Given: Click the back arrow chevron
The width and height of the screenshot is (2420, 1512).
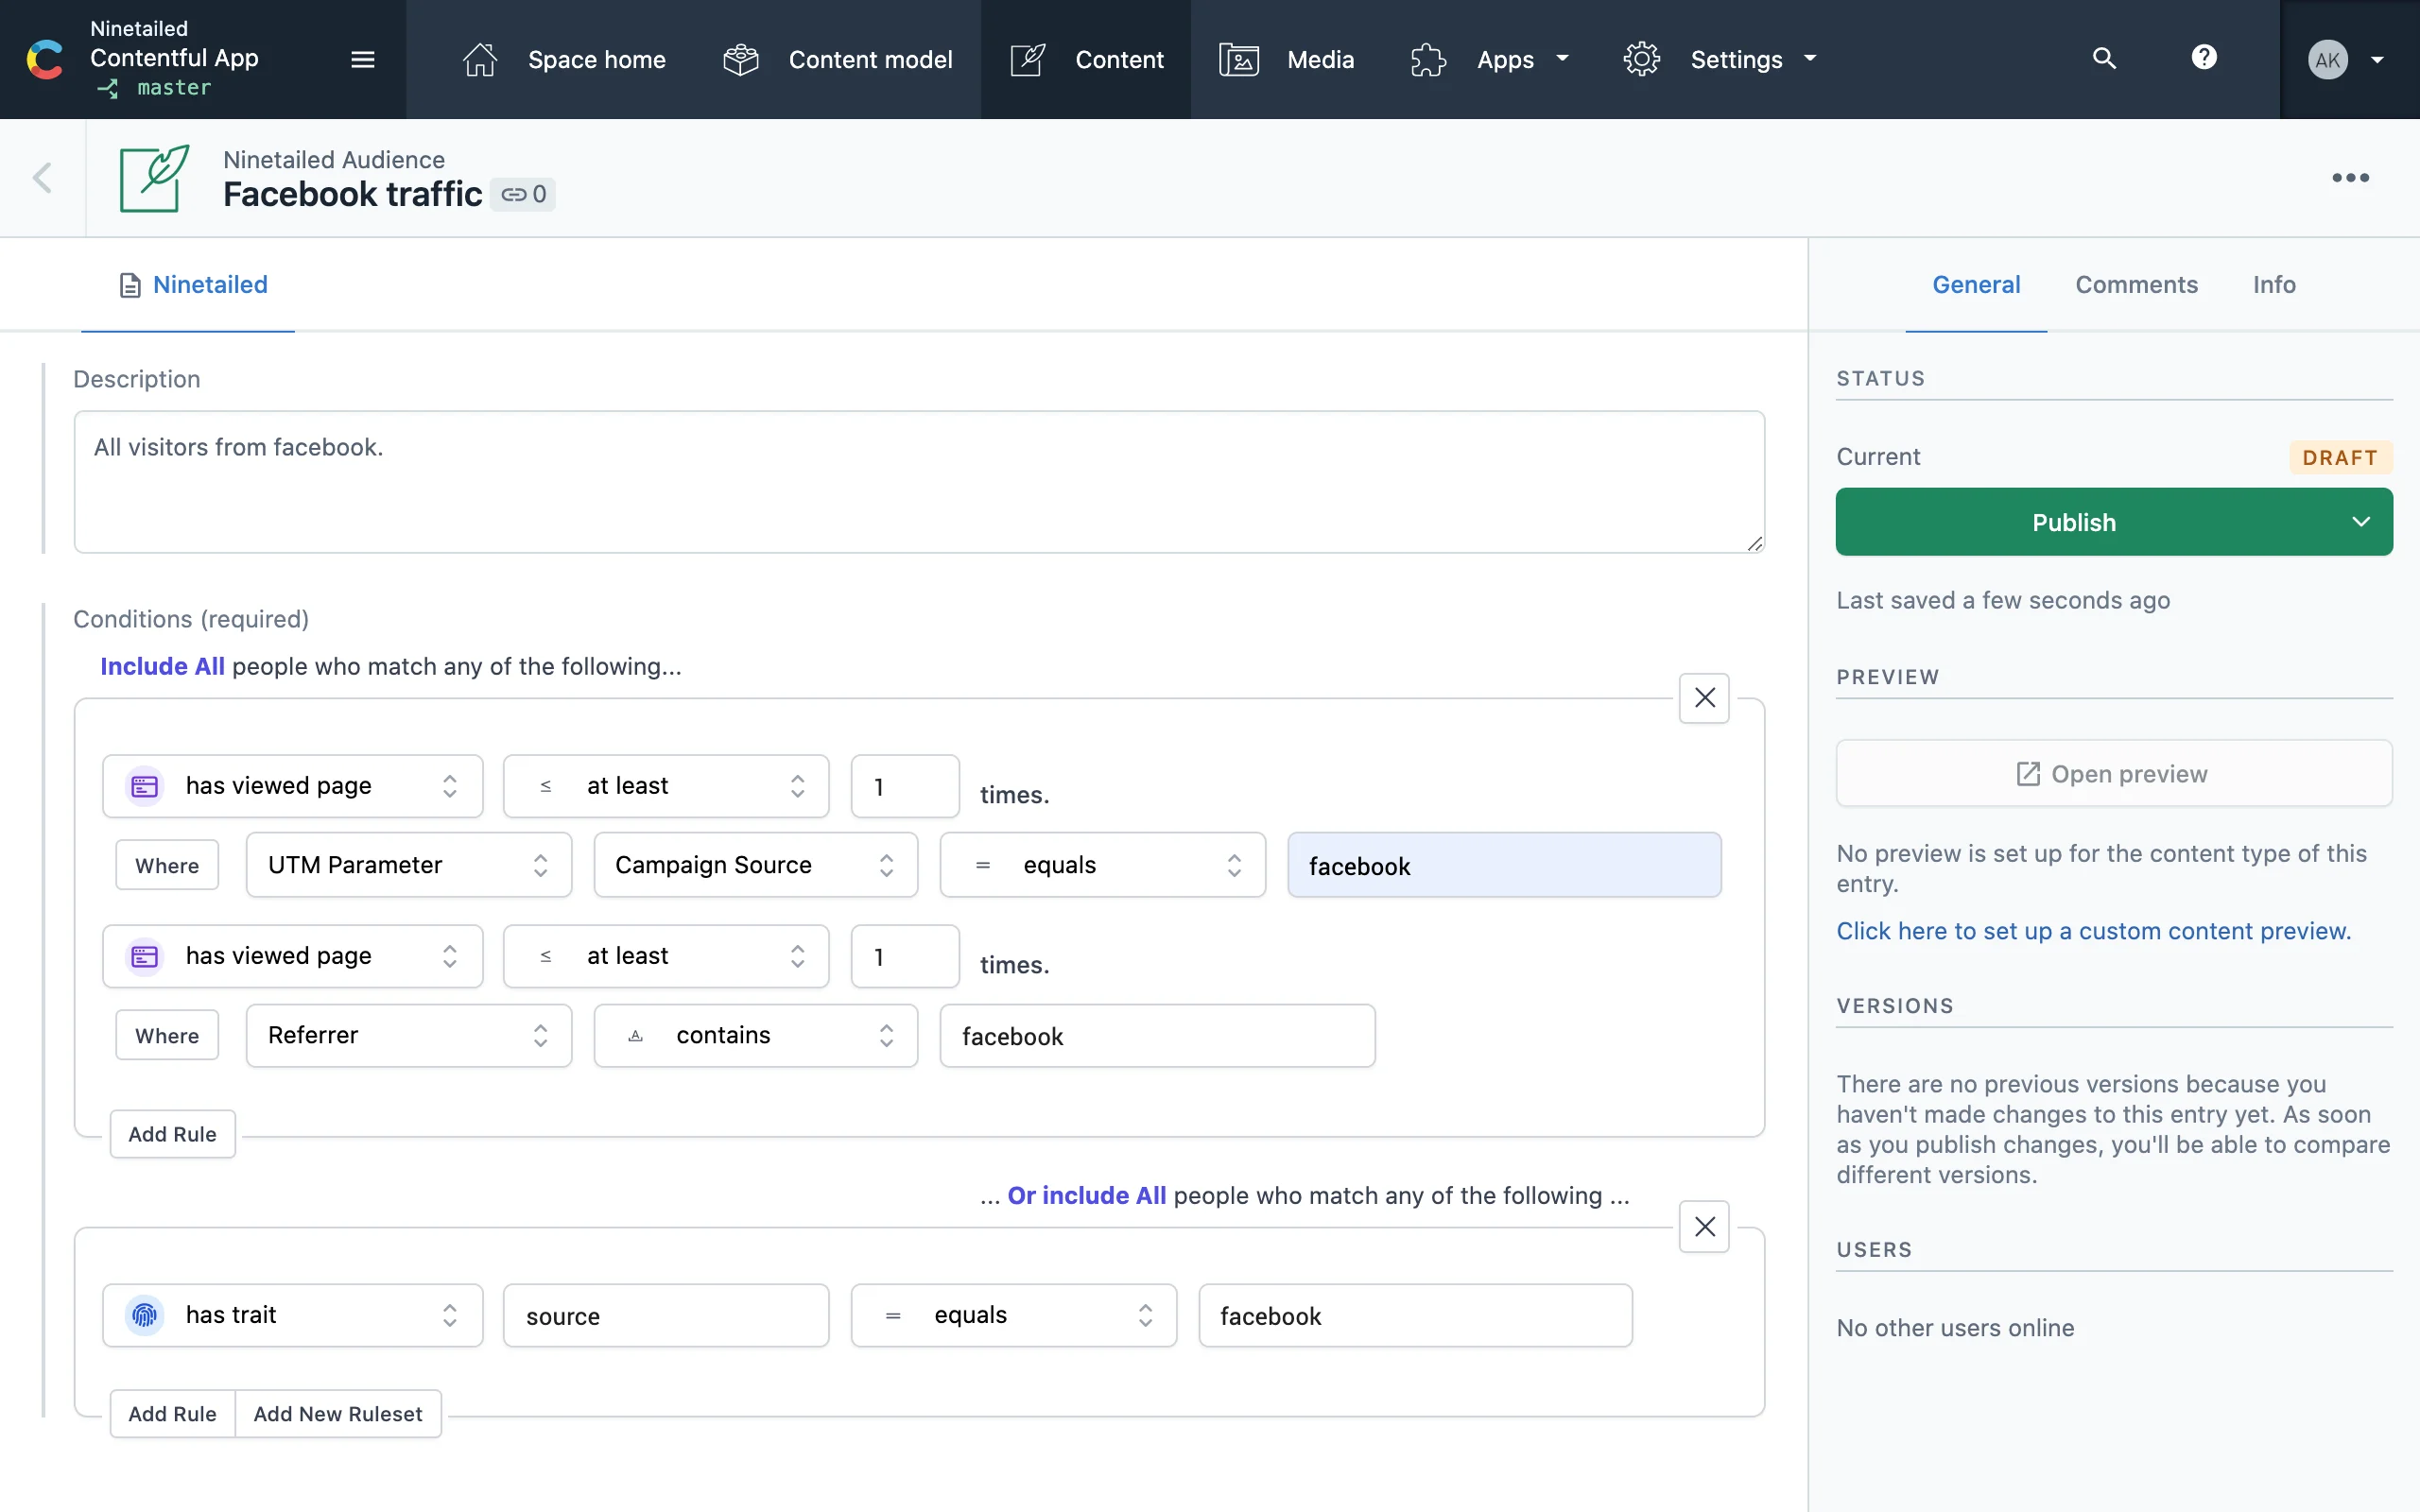Looking at the screenshot, I should [42, 178].
